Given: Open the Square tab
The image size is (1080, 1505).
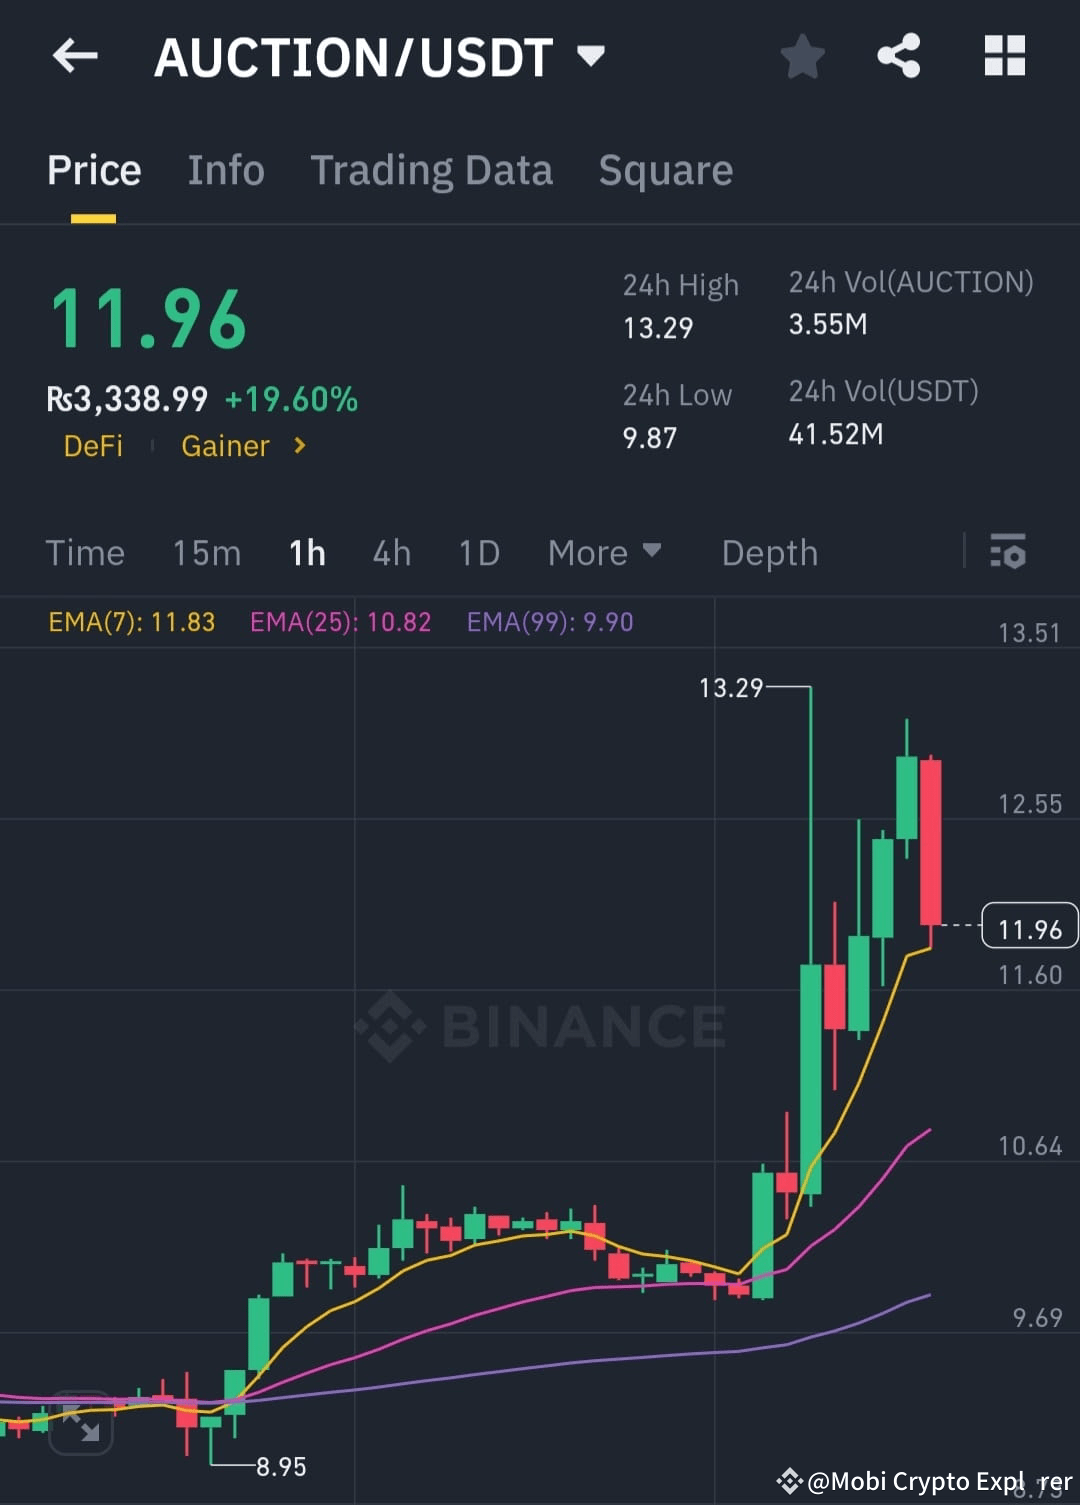Looking at the screenshot, I should pos(665,170).
